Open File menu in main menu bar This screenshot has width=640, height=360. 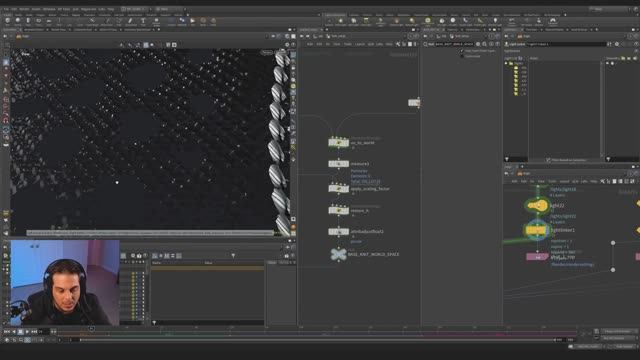[6, 9]
